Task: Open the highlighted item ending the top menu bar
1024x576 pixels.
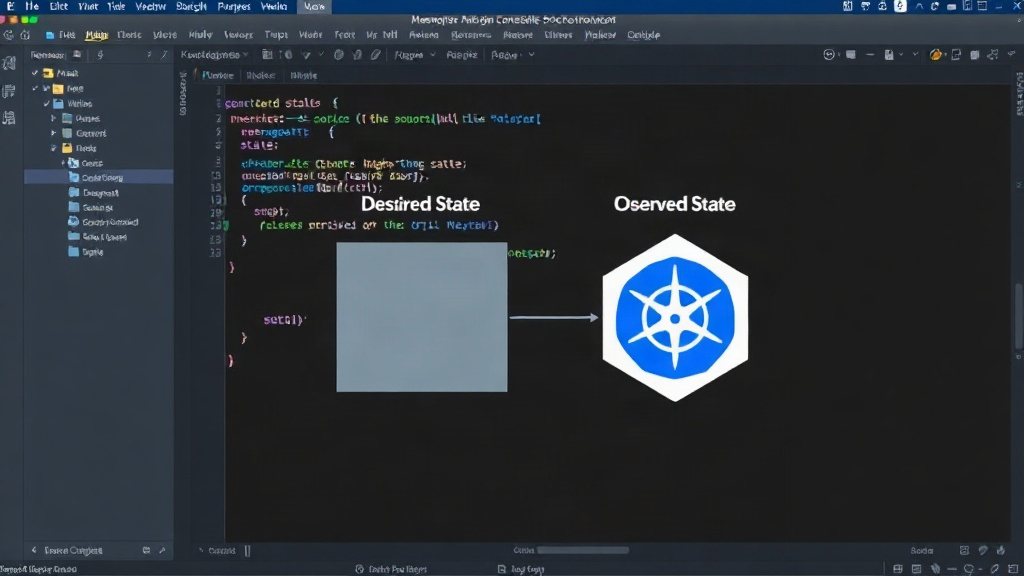Action: click(314, 7)
